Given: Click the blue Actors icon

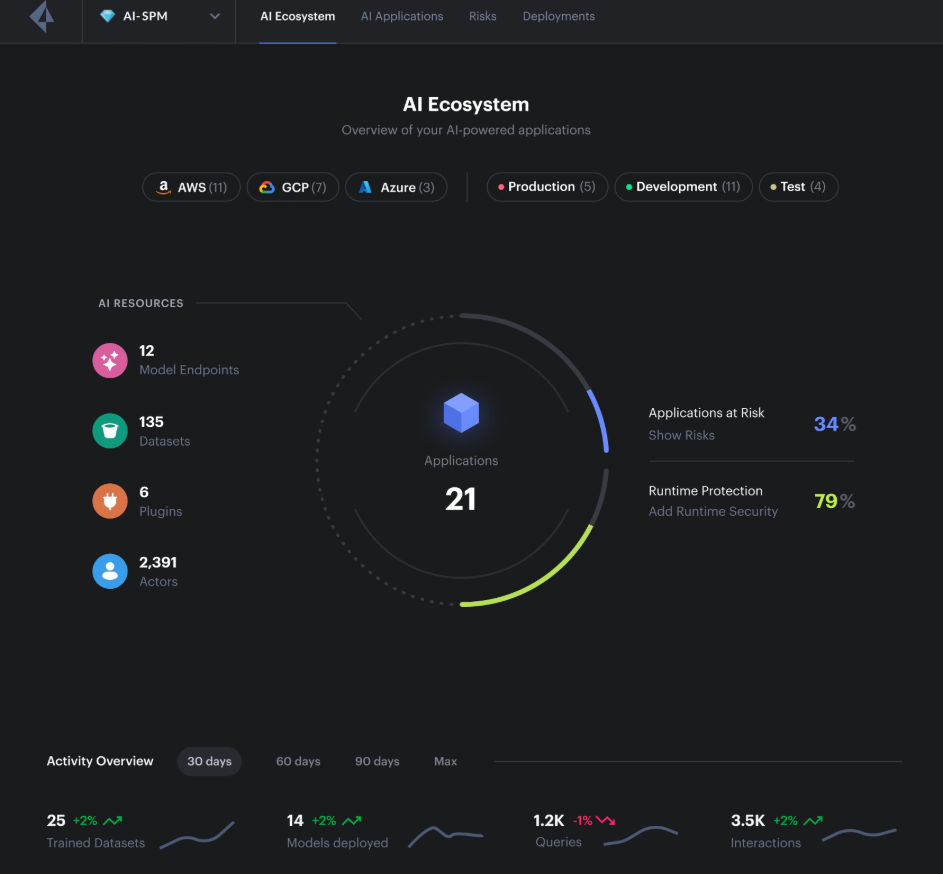Looking at the screenshot, I should click(x=110, y=570).
